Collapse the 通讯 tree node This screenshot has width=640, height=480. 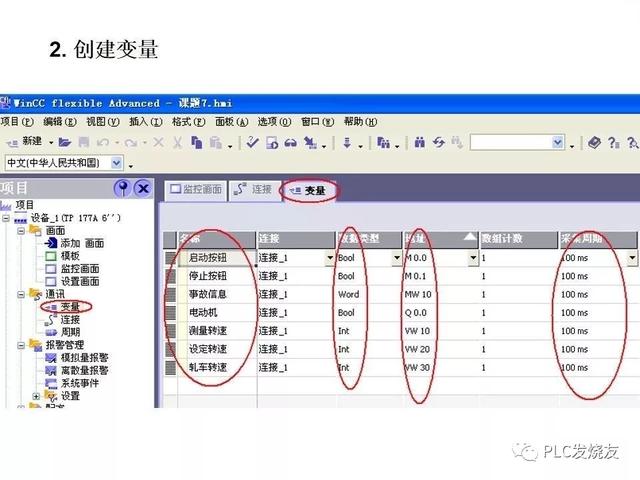[22, 294]
